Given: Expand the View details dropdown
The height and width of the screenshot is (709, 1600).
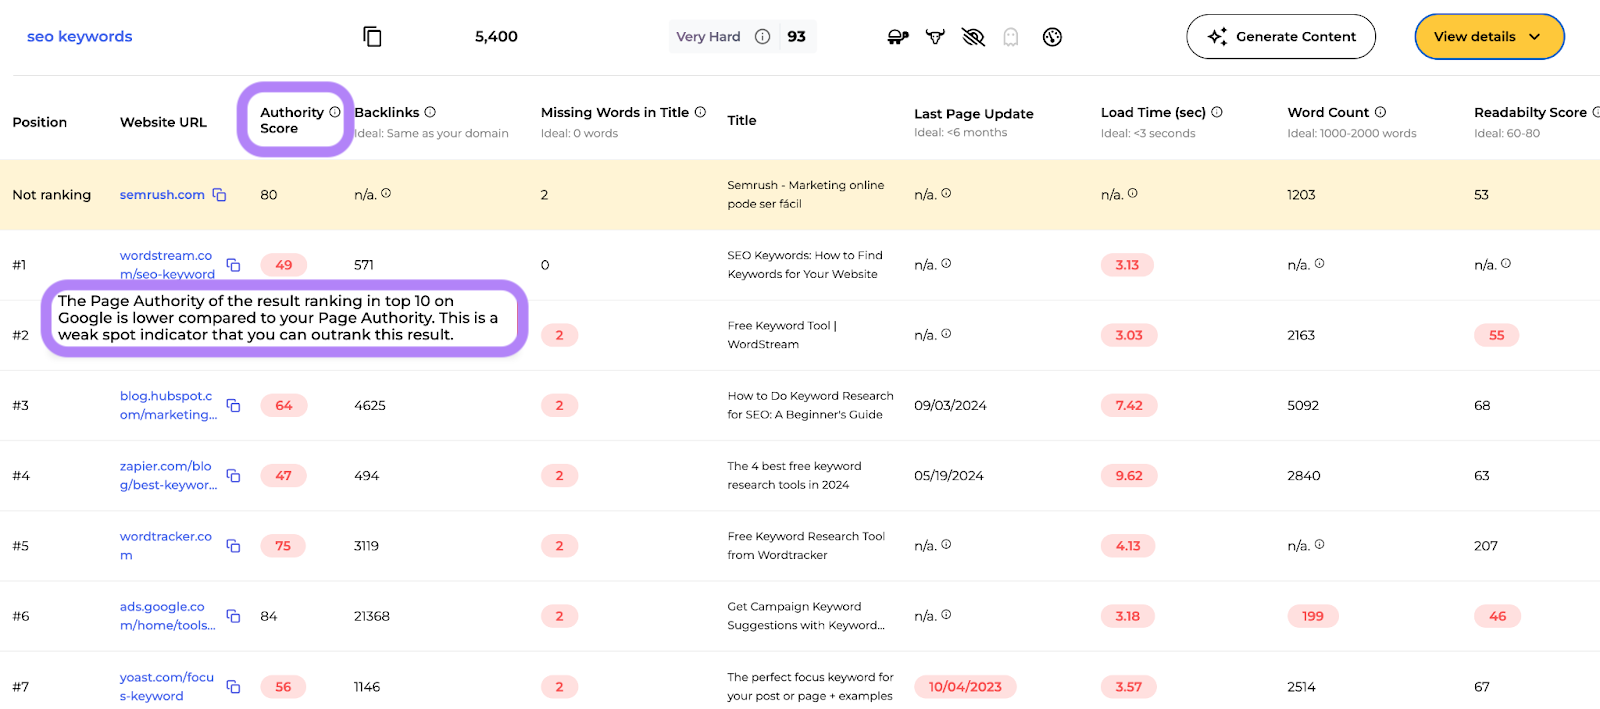Looking at the screenshot, I should click(x=1488, y=37).
